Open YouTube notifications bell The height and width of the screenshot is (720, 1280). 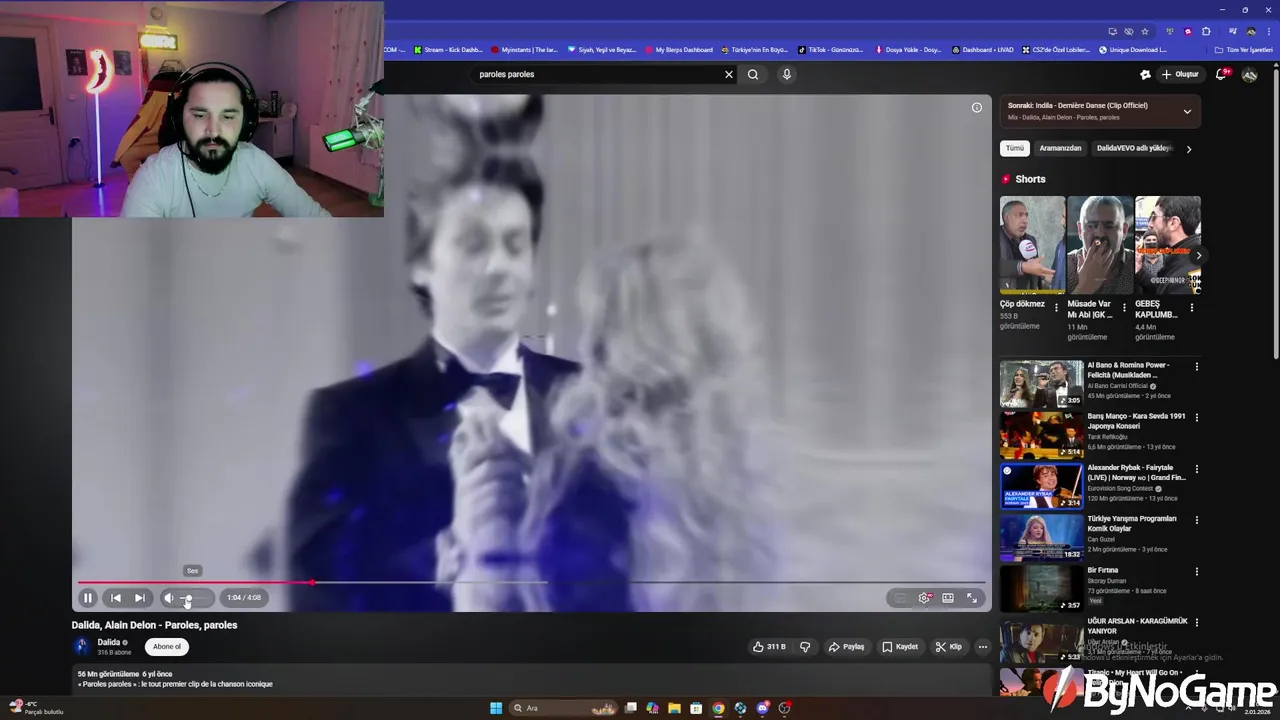[x=1221, y=74]
